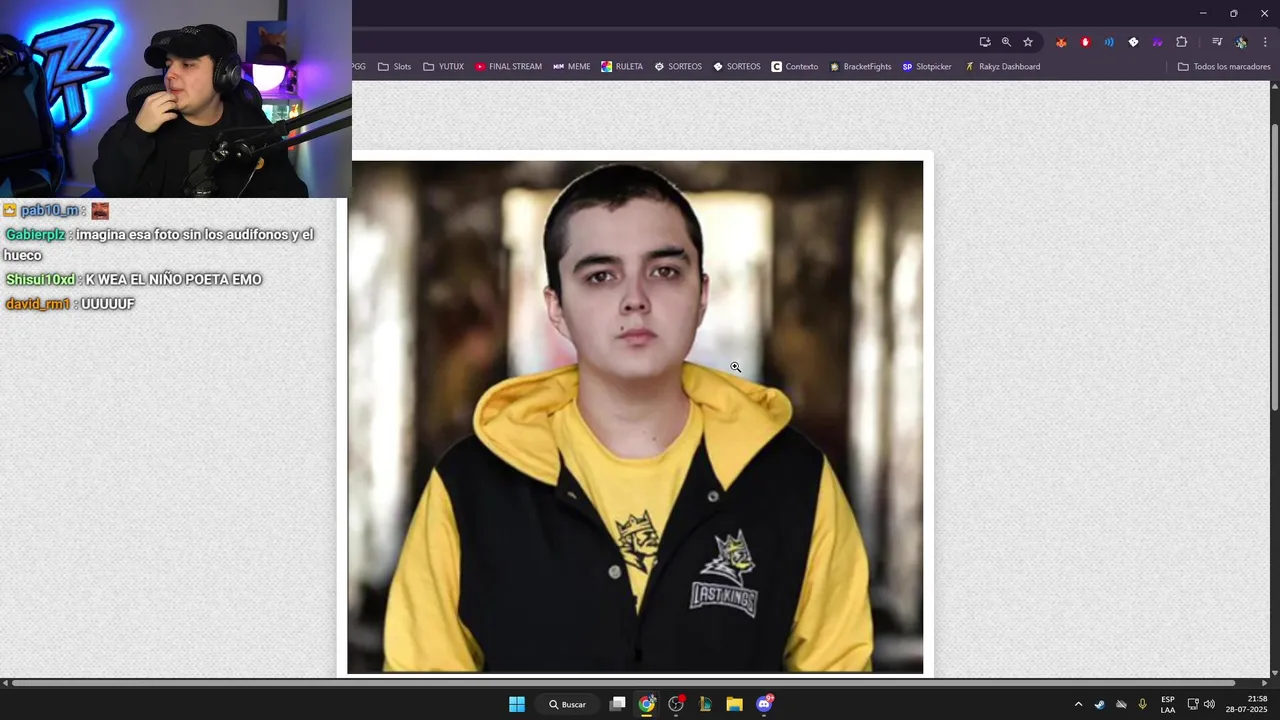Open File Explorer from the taskbar

coord(734,704)
